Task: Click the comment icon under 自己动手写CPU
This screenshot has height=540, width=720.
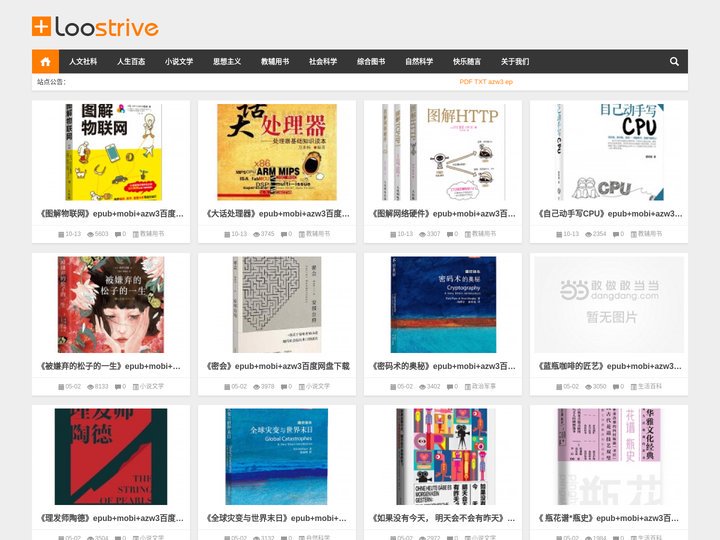Action: [x=616, y=234]
